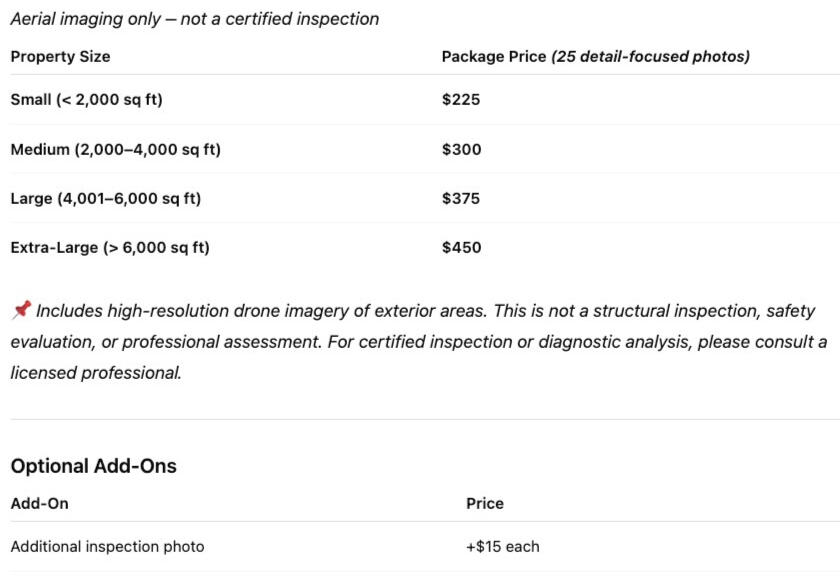Click the '+$15 each' price cell
The width and height of the screenshot is (840, 579).
point(503,547)
